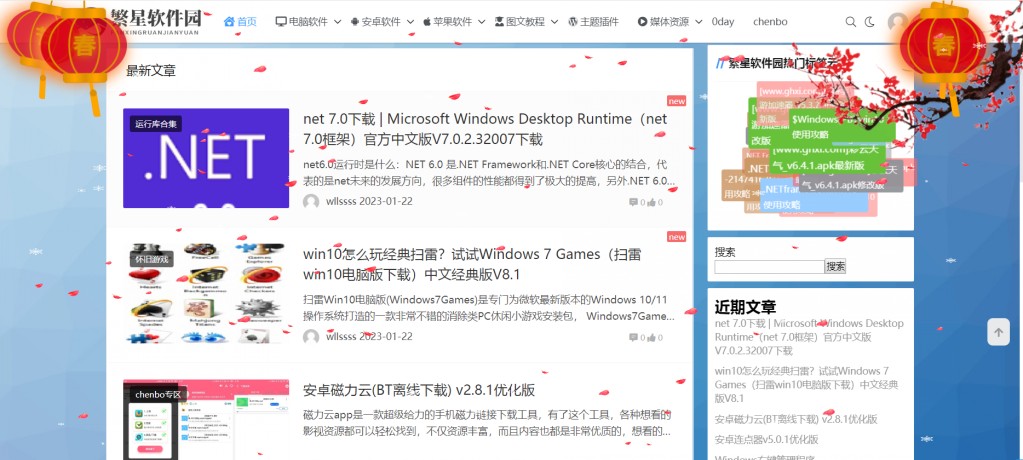Click the scroll-to-top arrow button
1023x460 pixels.
pyautogui.click(x=998, y=331)
